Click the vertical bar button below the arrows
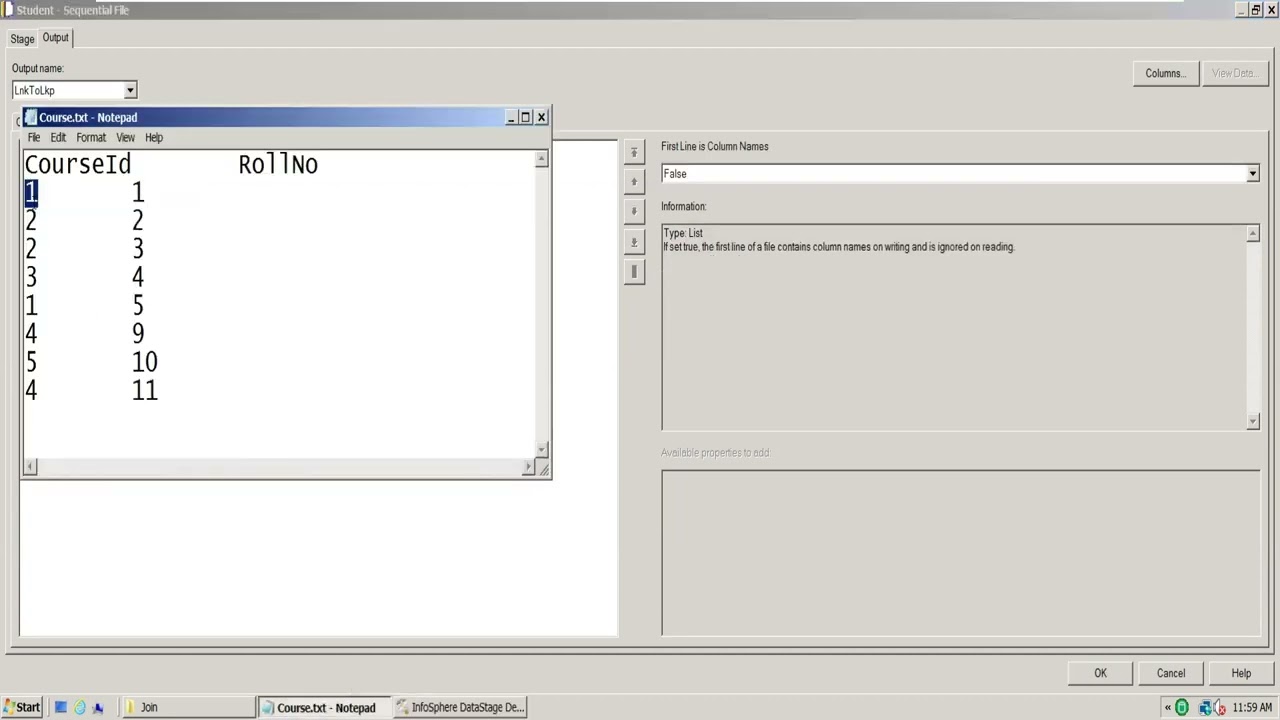Image resolution: width=1280 pixels, height=720 pixels. [x=634, y=272]
